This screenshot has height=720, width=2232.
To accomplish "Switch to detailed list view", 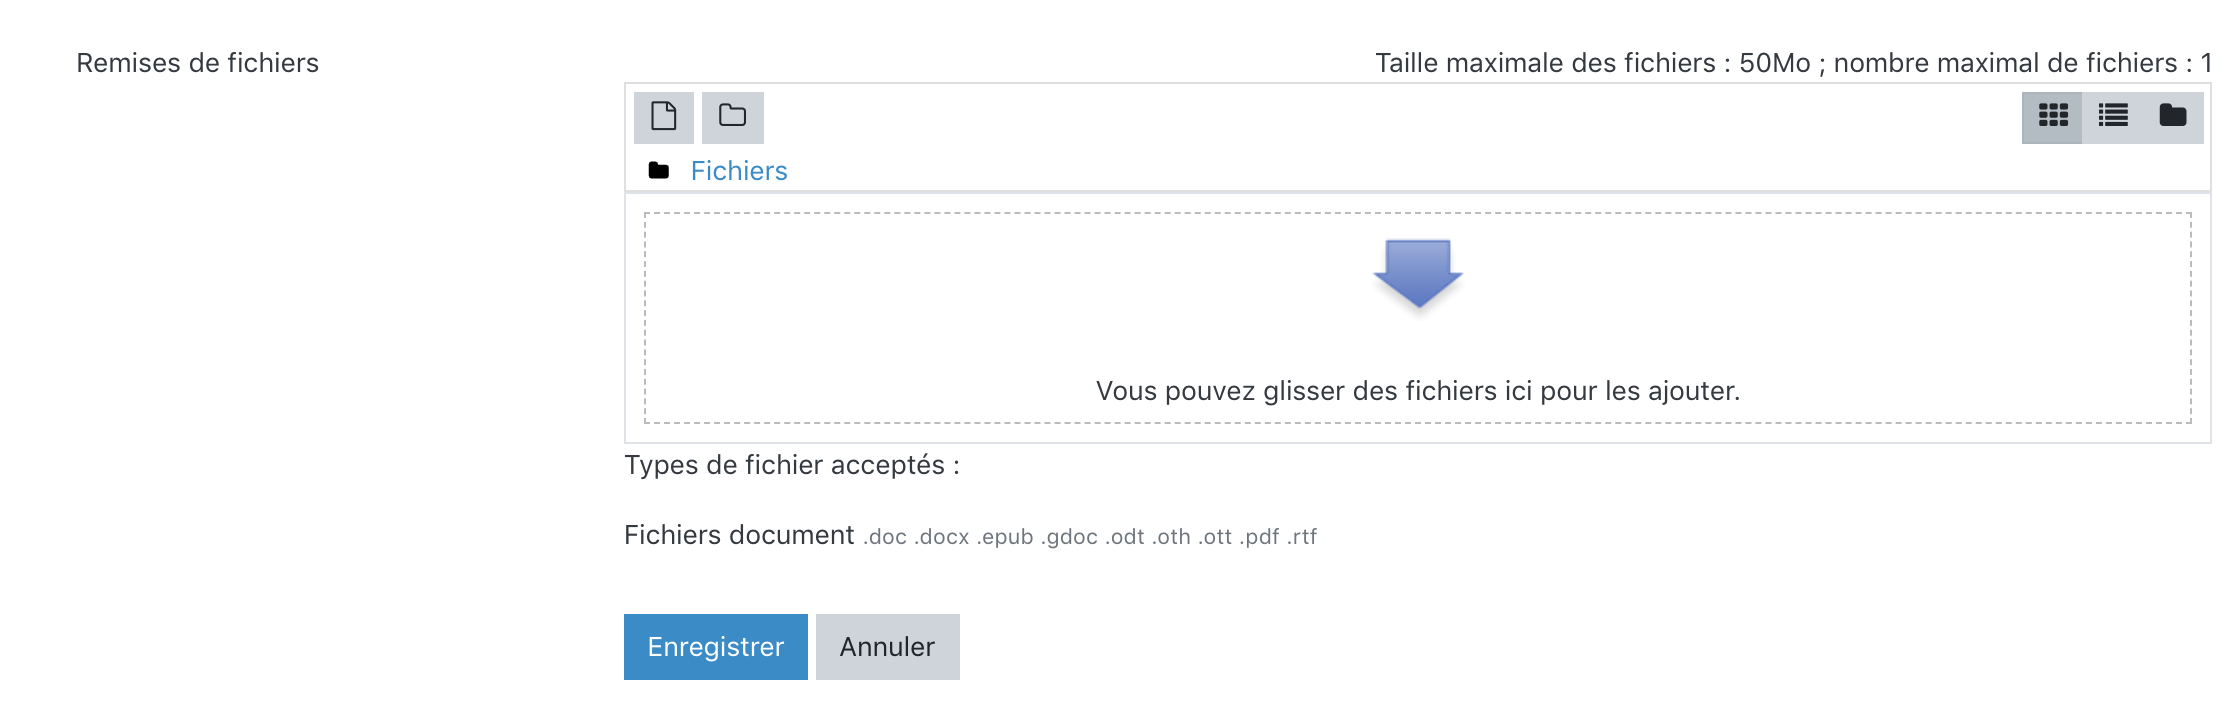I will pos(2112,117).
